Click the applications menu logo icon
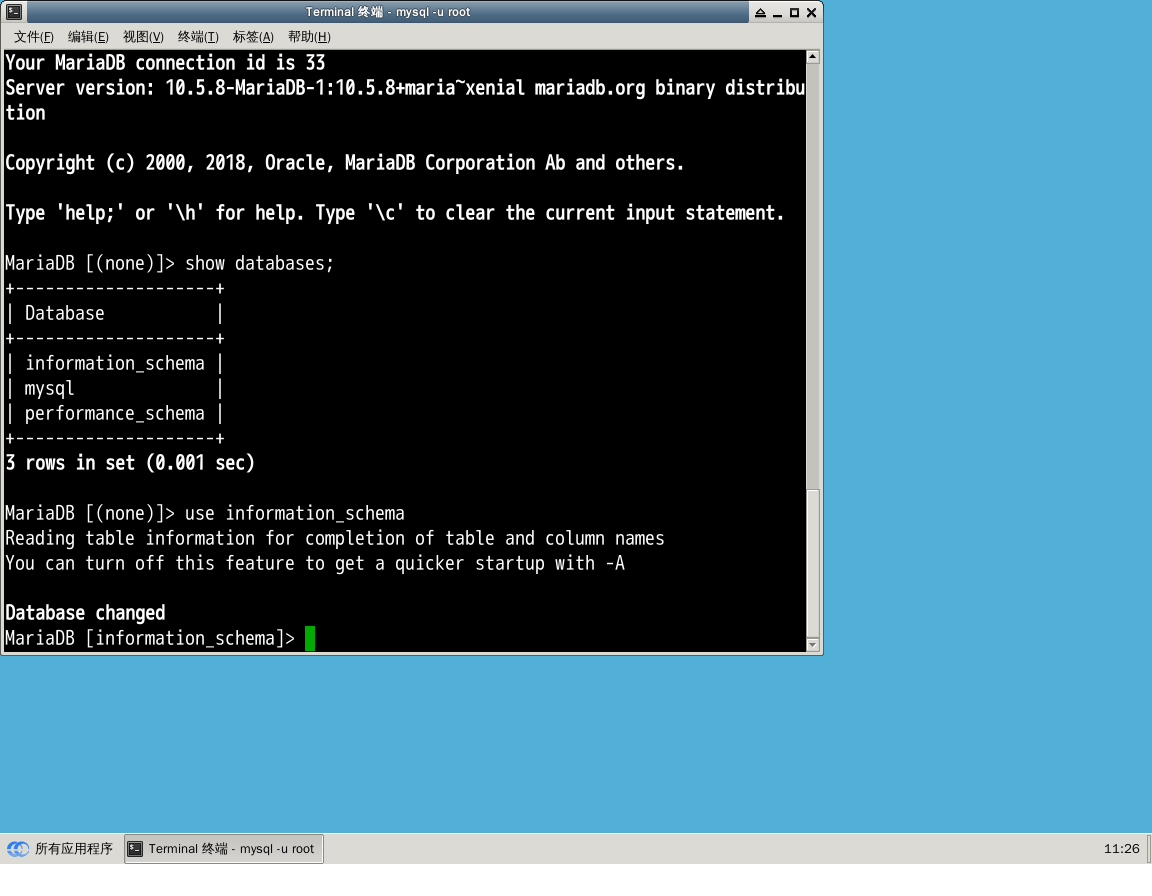 18,849
